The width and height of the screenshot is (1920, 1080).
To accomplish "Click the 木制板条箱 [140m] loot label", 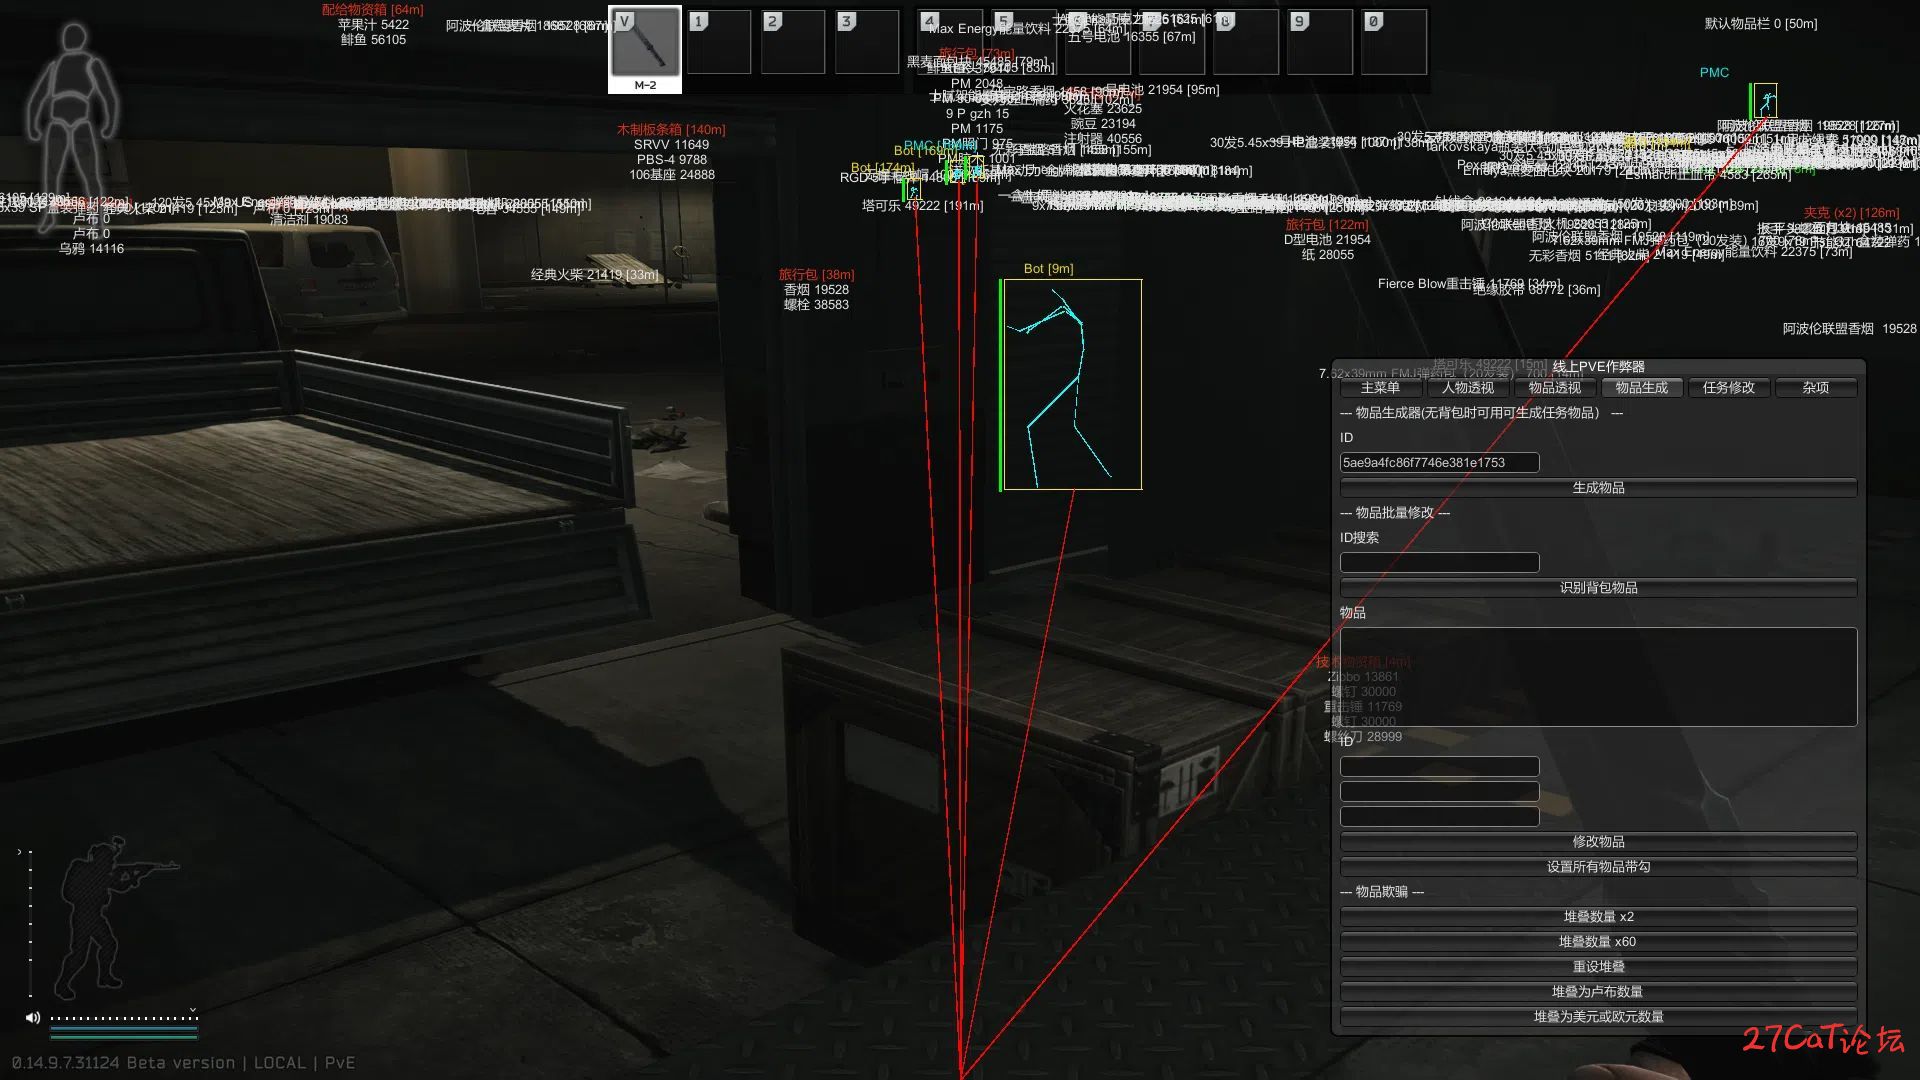I will coord(671,130).
